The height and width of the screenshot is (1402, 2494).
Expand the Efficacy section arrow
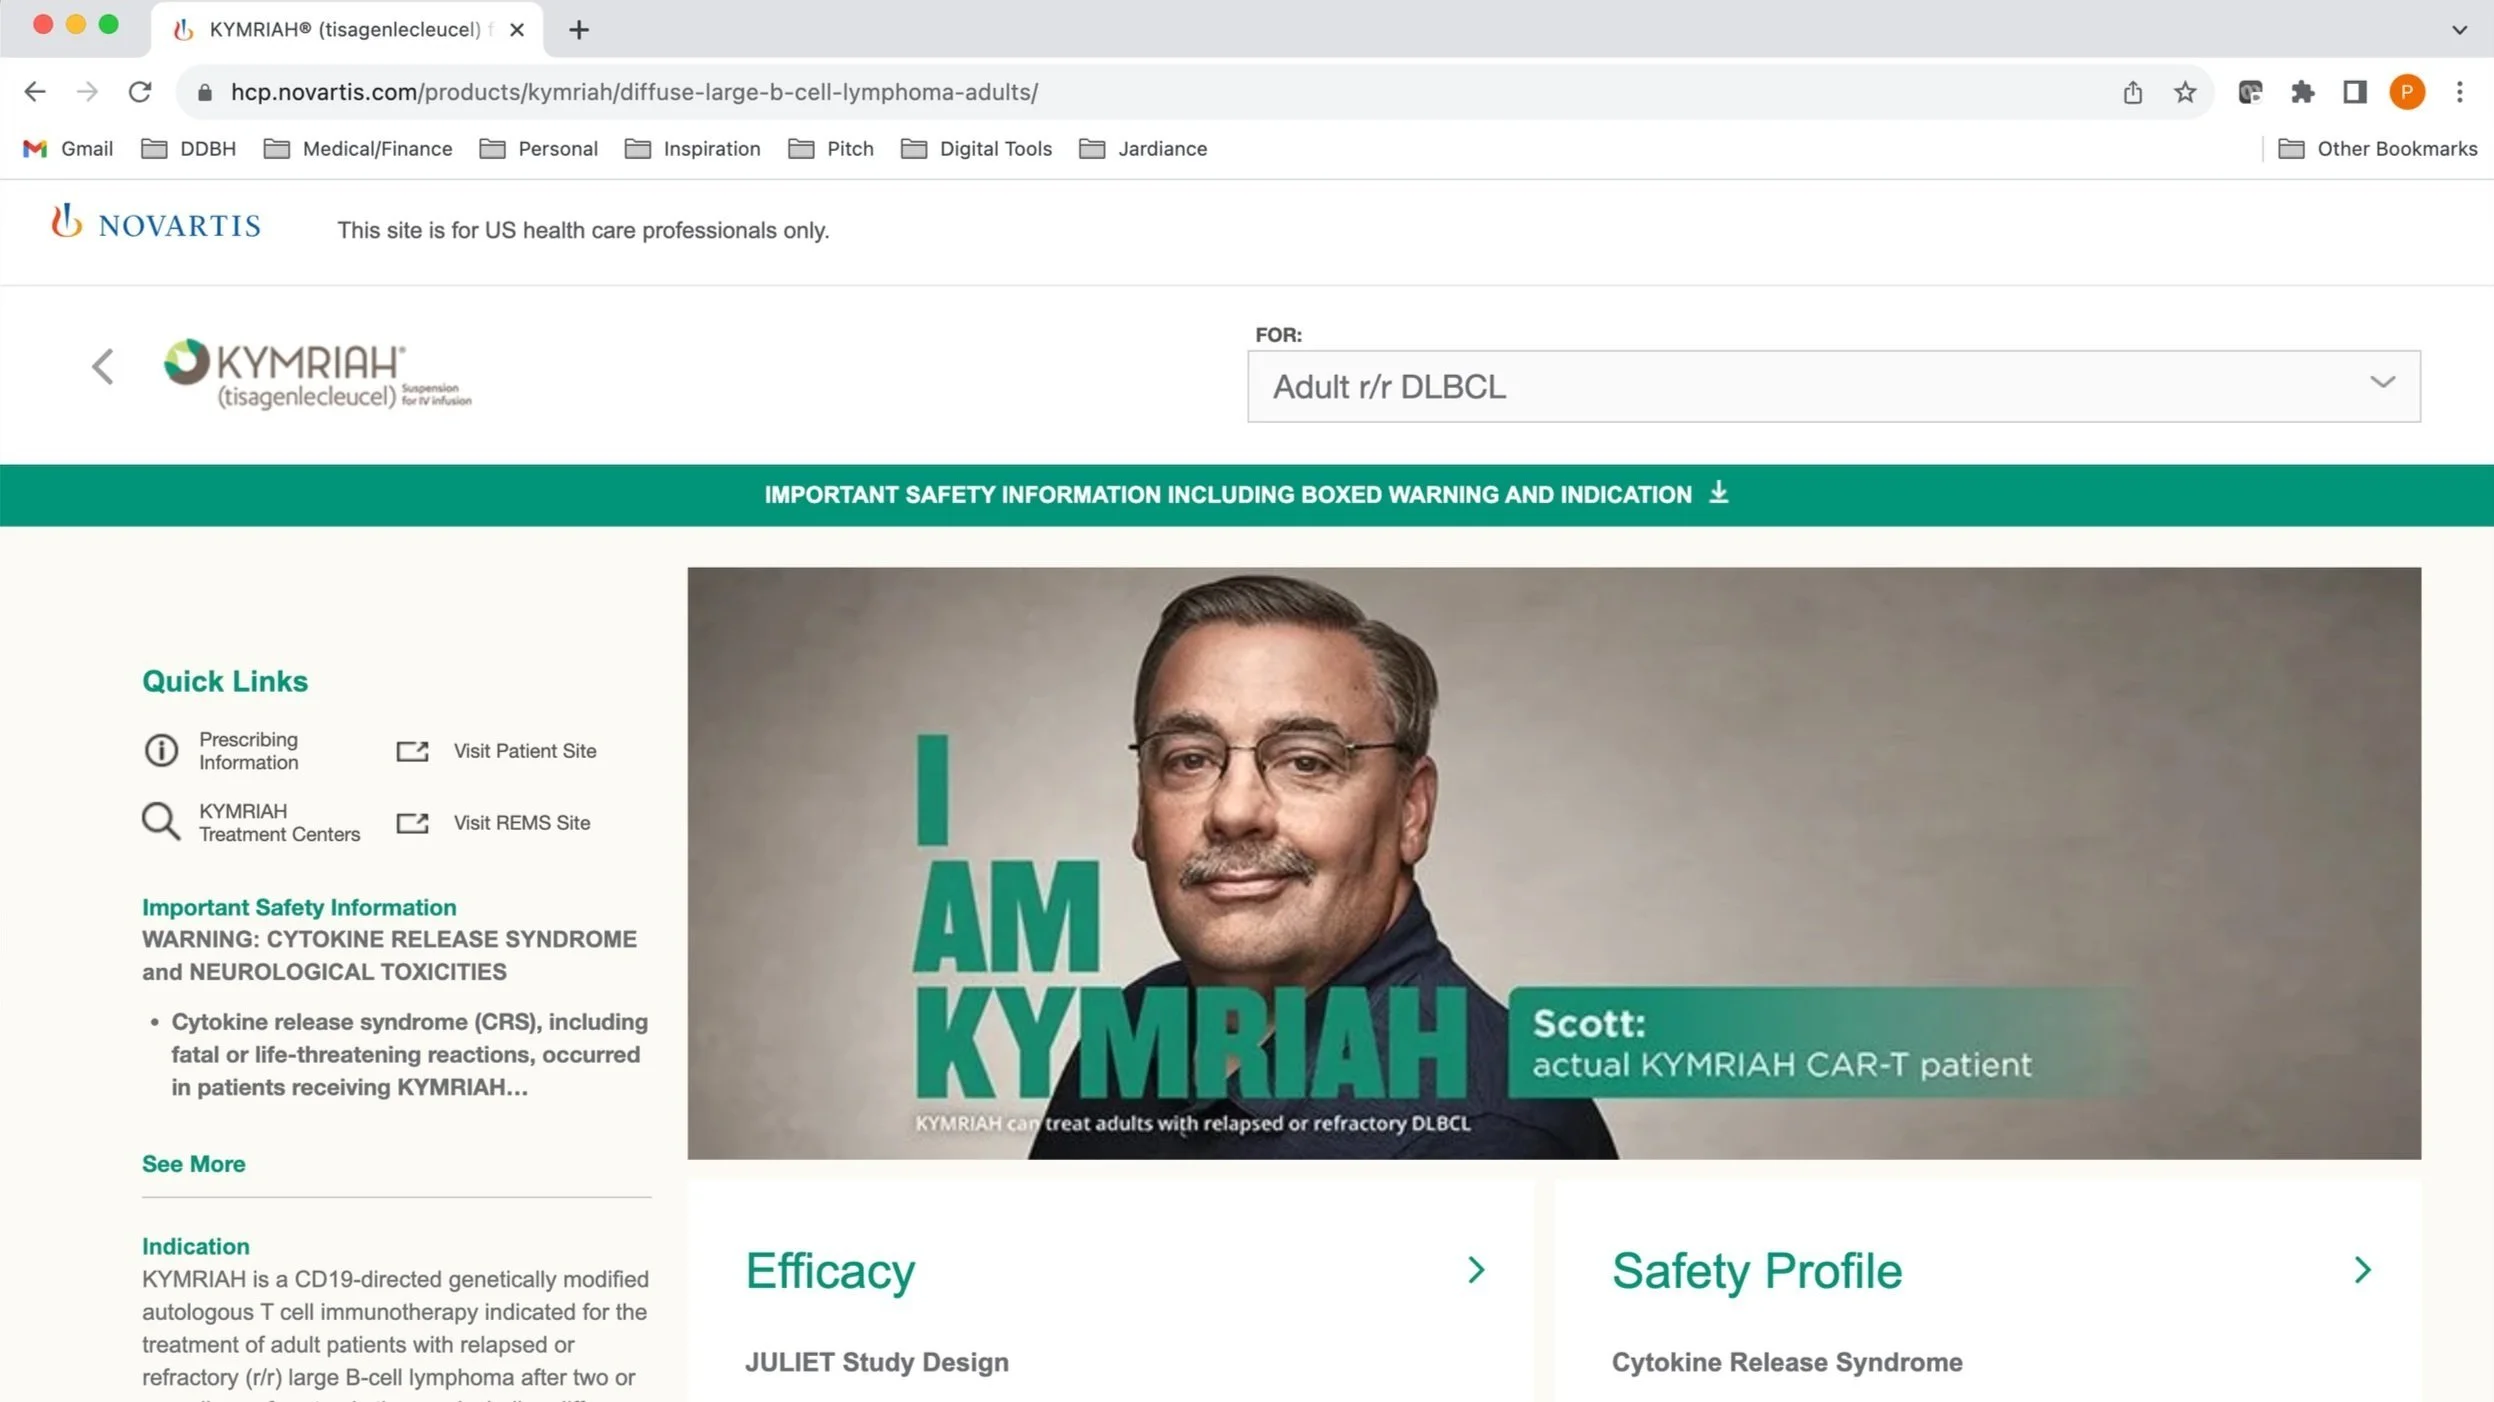click(1476, 1270)
